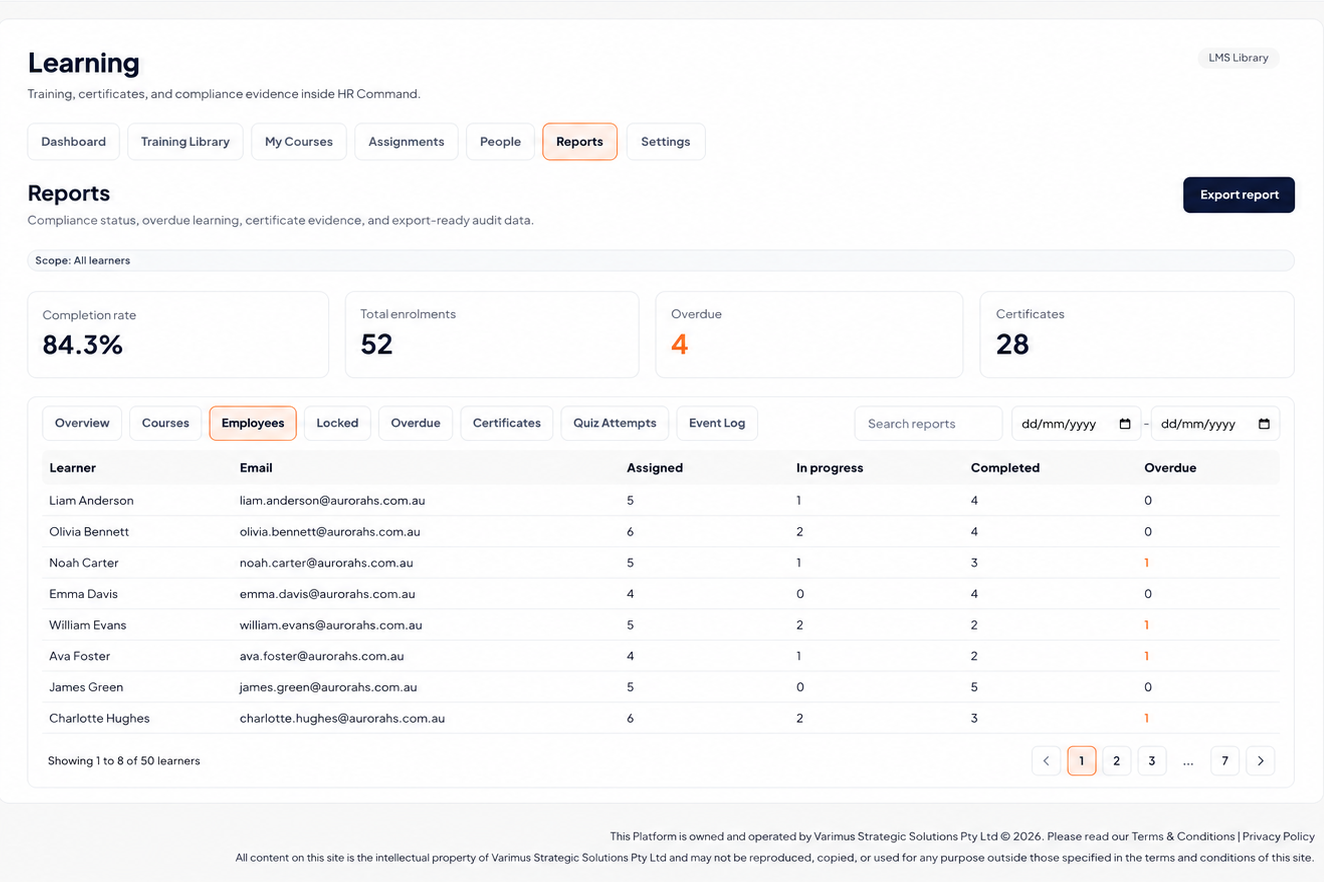Click the Overdue summary card showing 4
The image size is (1324, 882).
pyautogui.click(x=809, y=335)
